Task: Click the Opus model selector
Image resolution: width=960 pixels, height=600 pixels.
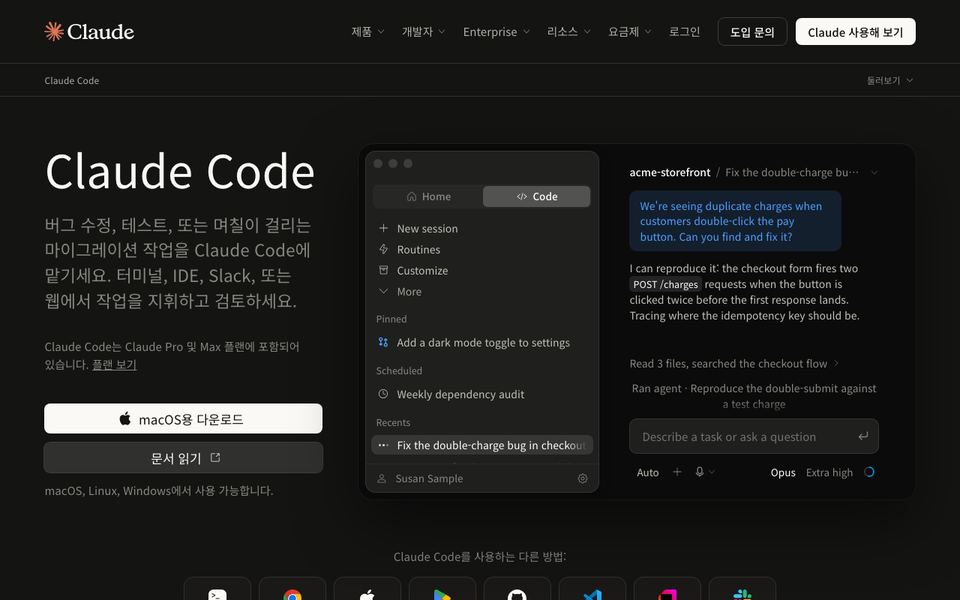Action: tap(783, 473)
